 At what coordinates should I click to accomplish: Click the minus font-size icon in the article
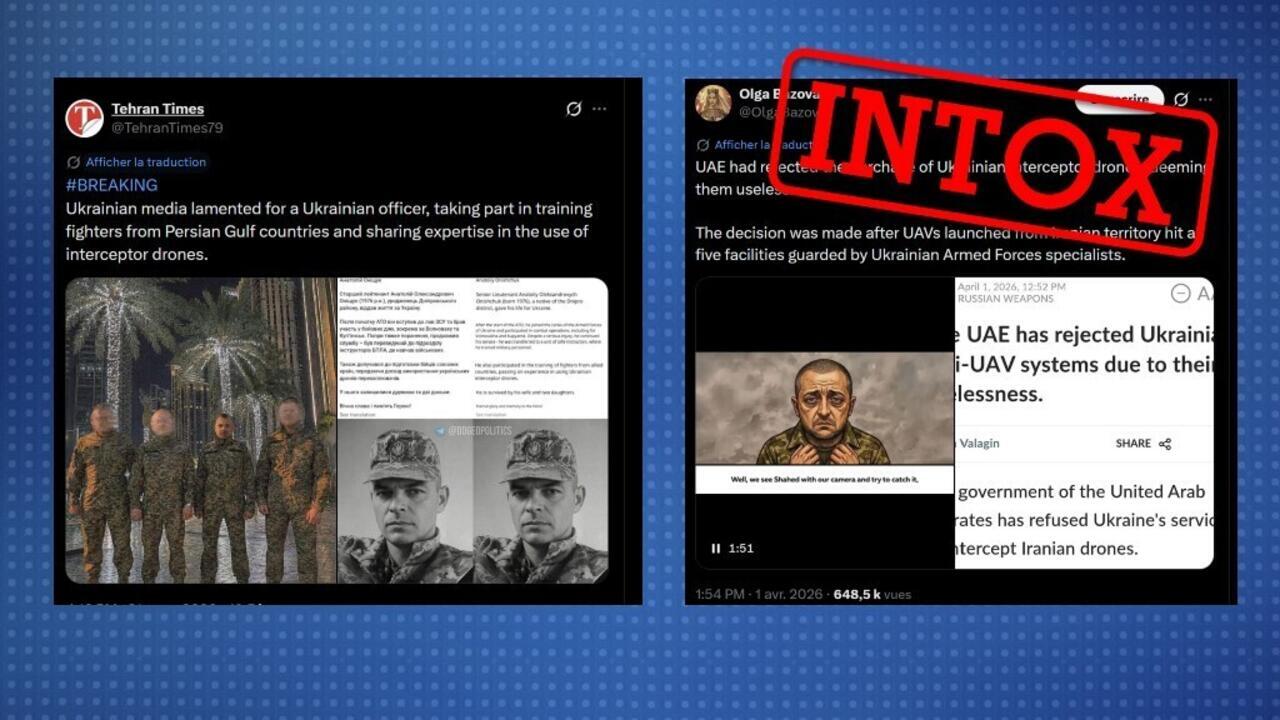1180,293
